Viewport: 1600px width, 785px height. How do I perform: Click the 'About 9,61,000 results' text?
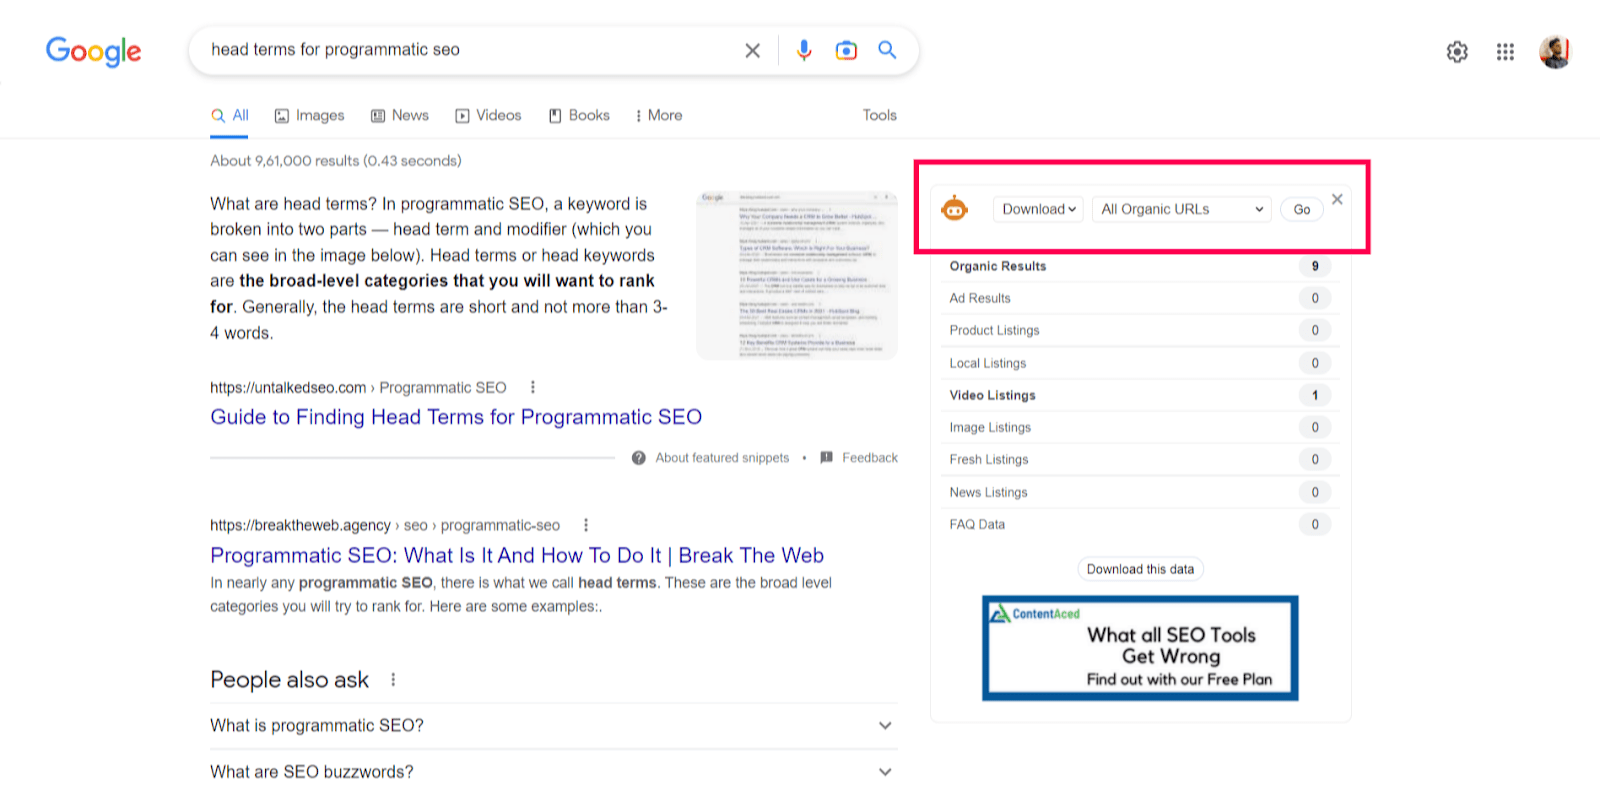(x=336, y=160)
